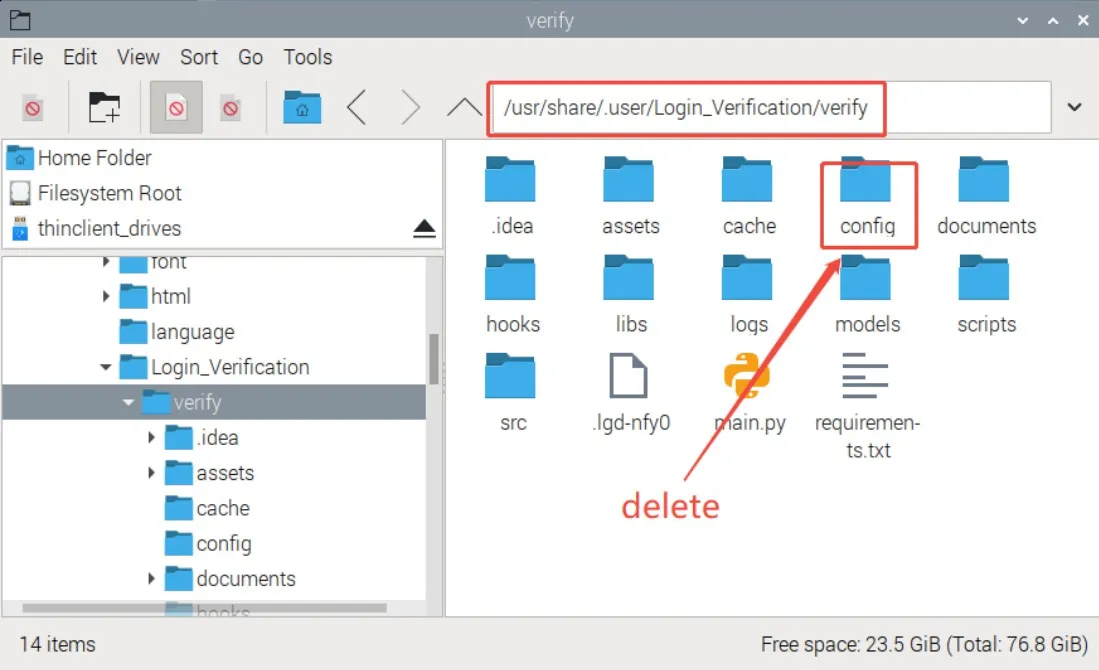Expand the assets folder in tree
Screen dimensions: 1099x670
click(151, 473)
